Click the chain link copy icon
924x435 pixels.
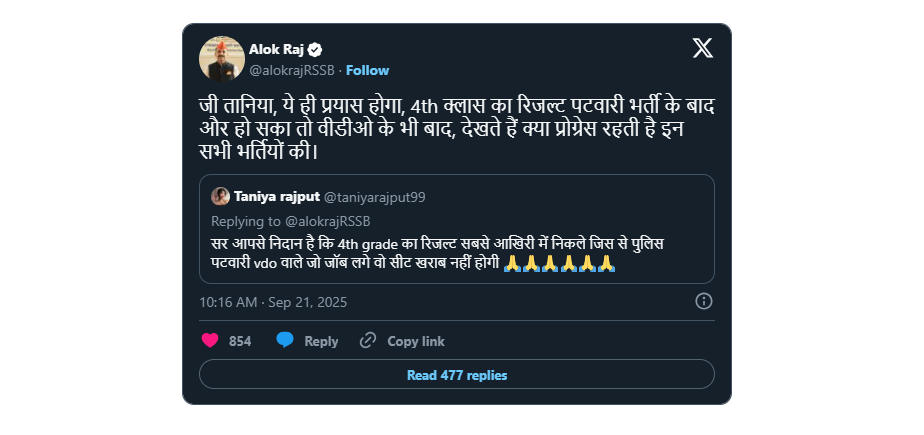pyautogui.click(x=368, y=341)
